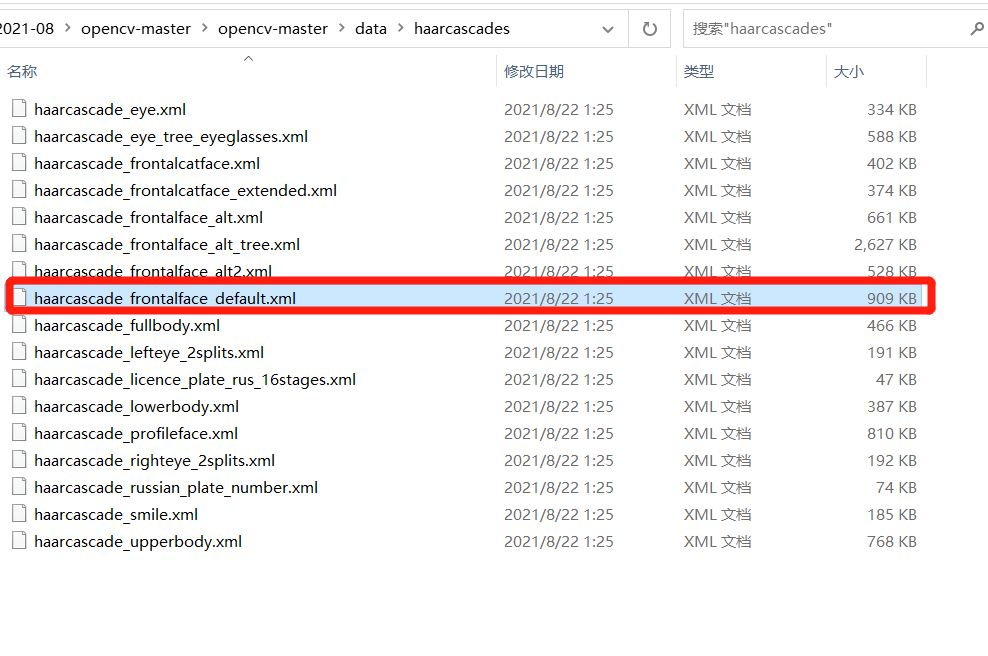Expand chevron before first opencv-master breadcrumb
The height and width of the screenshot is (656, 988).
point(67,28)
